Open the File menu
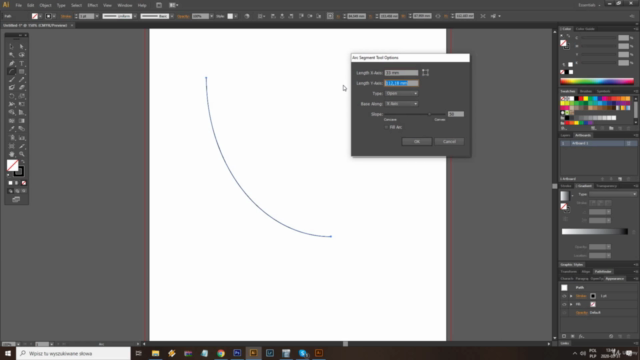Viewport: 640px width, 360px height. pos(18,5)
